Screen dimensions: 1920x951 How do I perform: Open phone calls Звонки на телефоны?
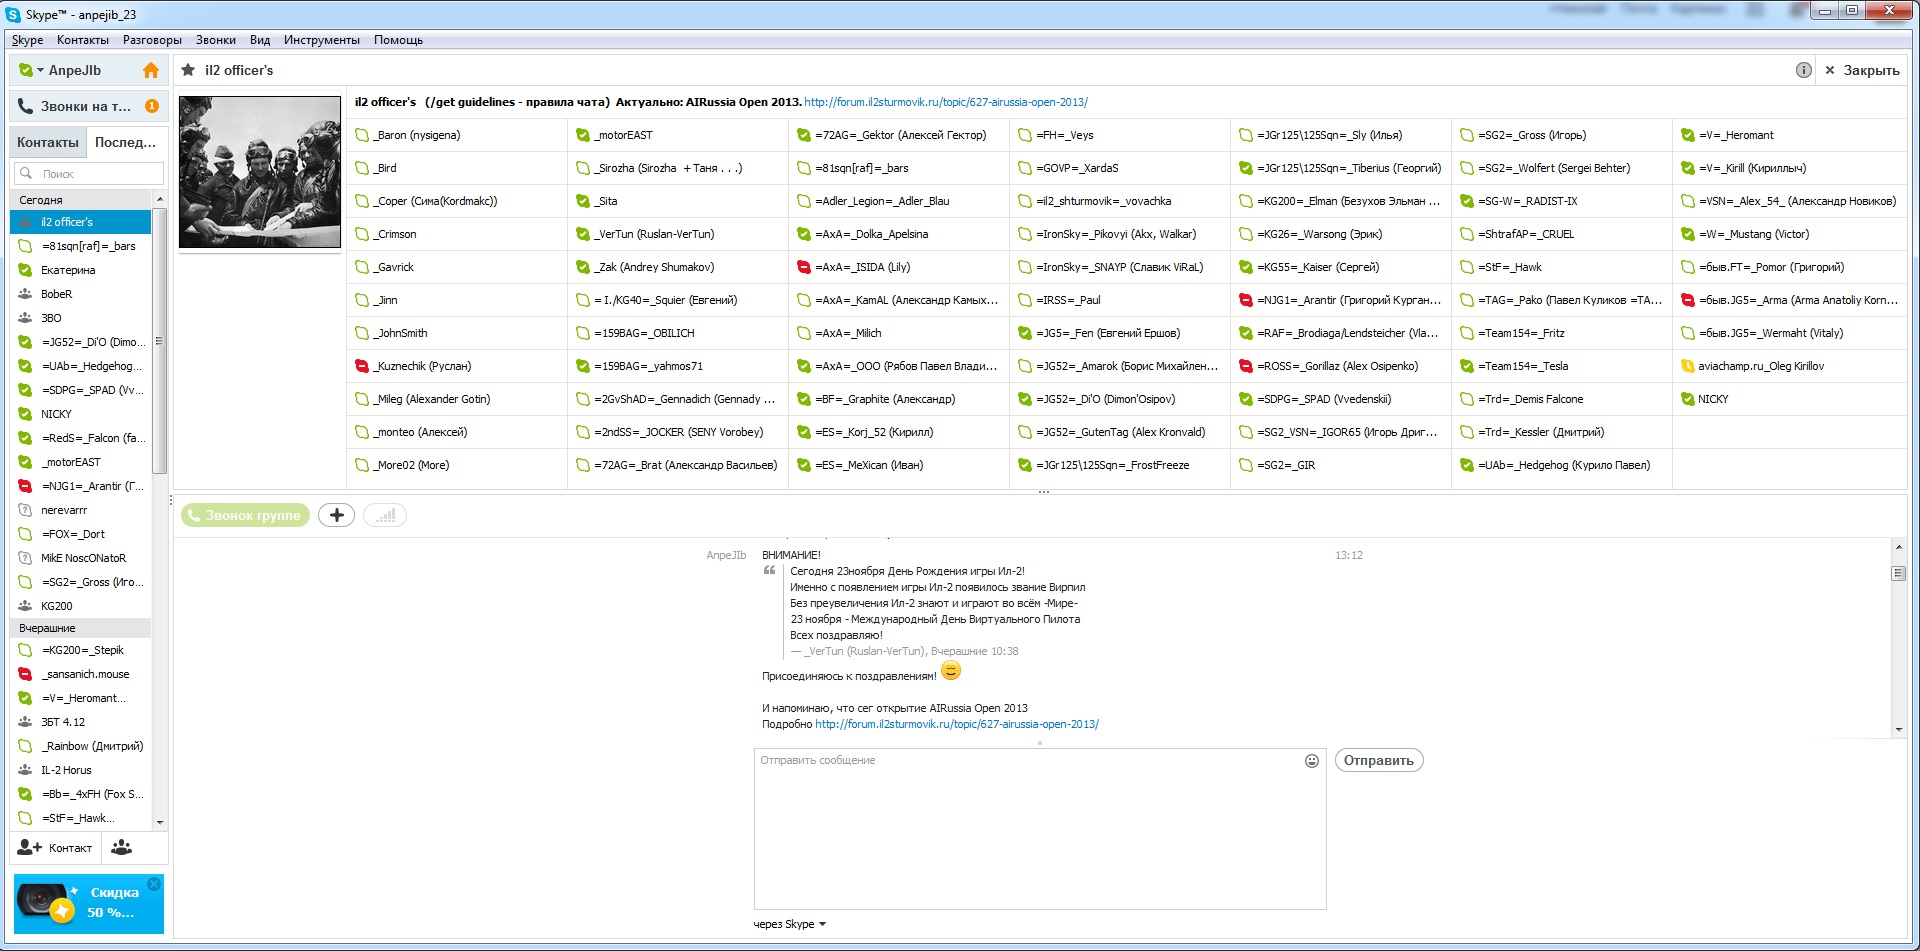[88, 106]
